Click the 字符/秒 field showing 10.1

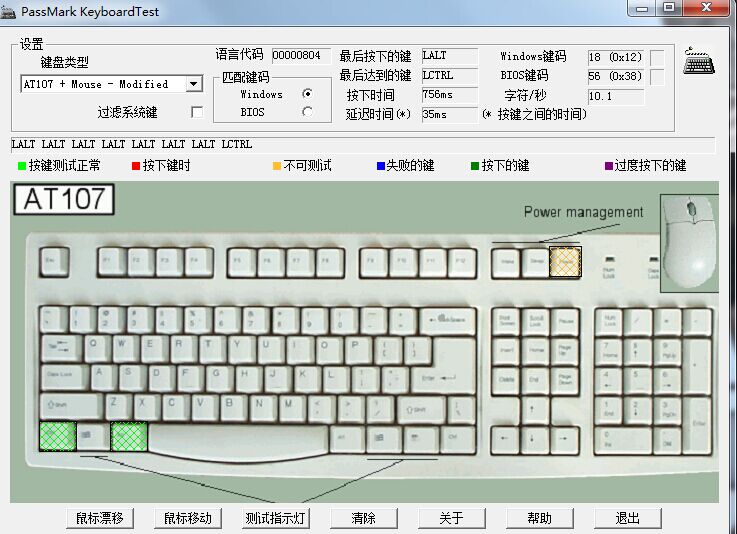(x=616, y=96)
